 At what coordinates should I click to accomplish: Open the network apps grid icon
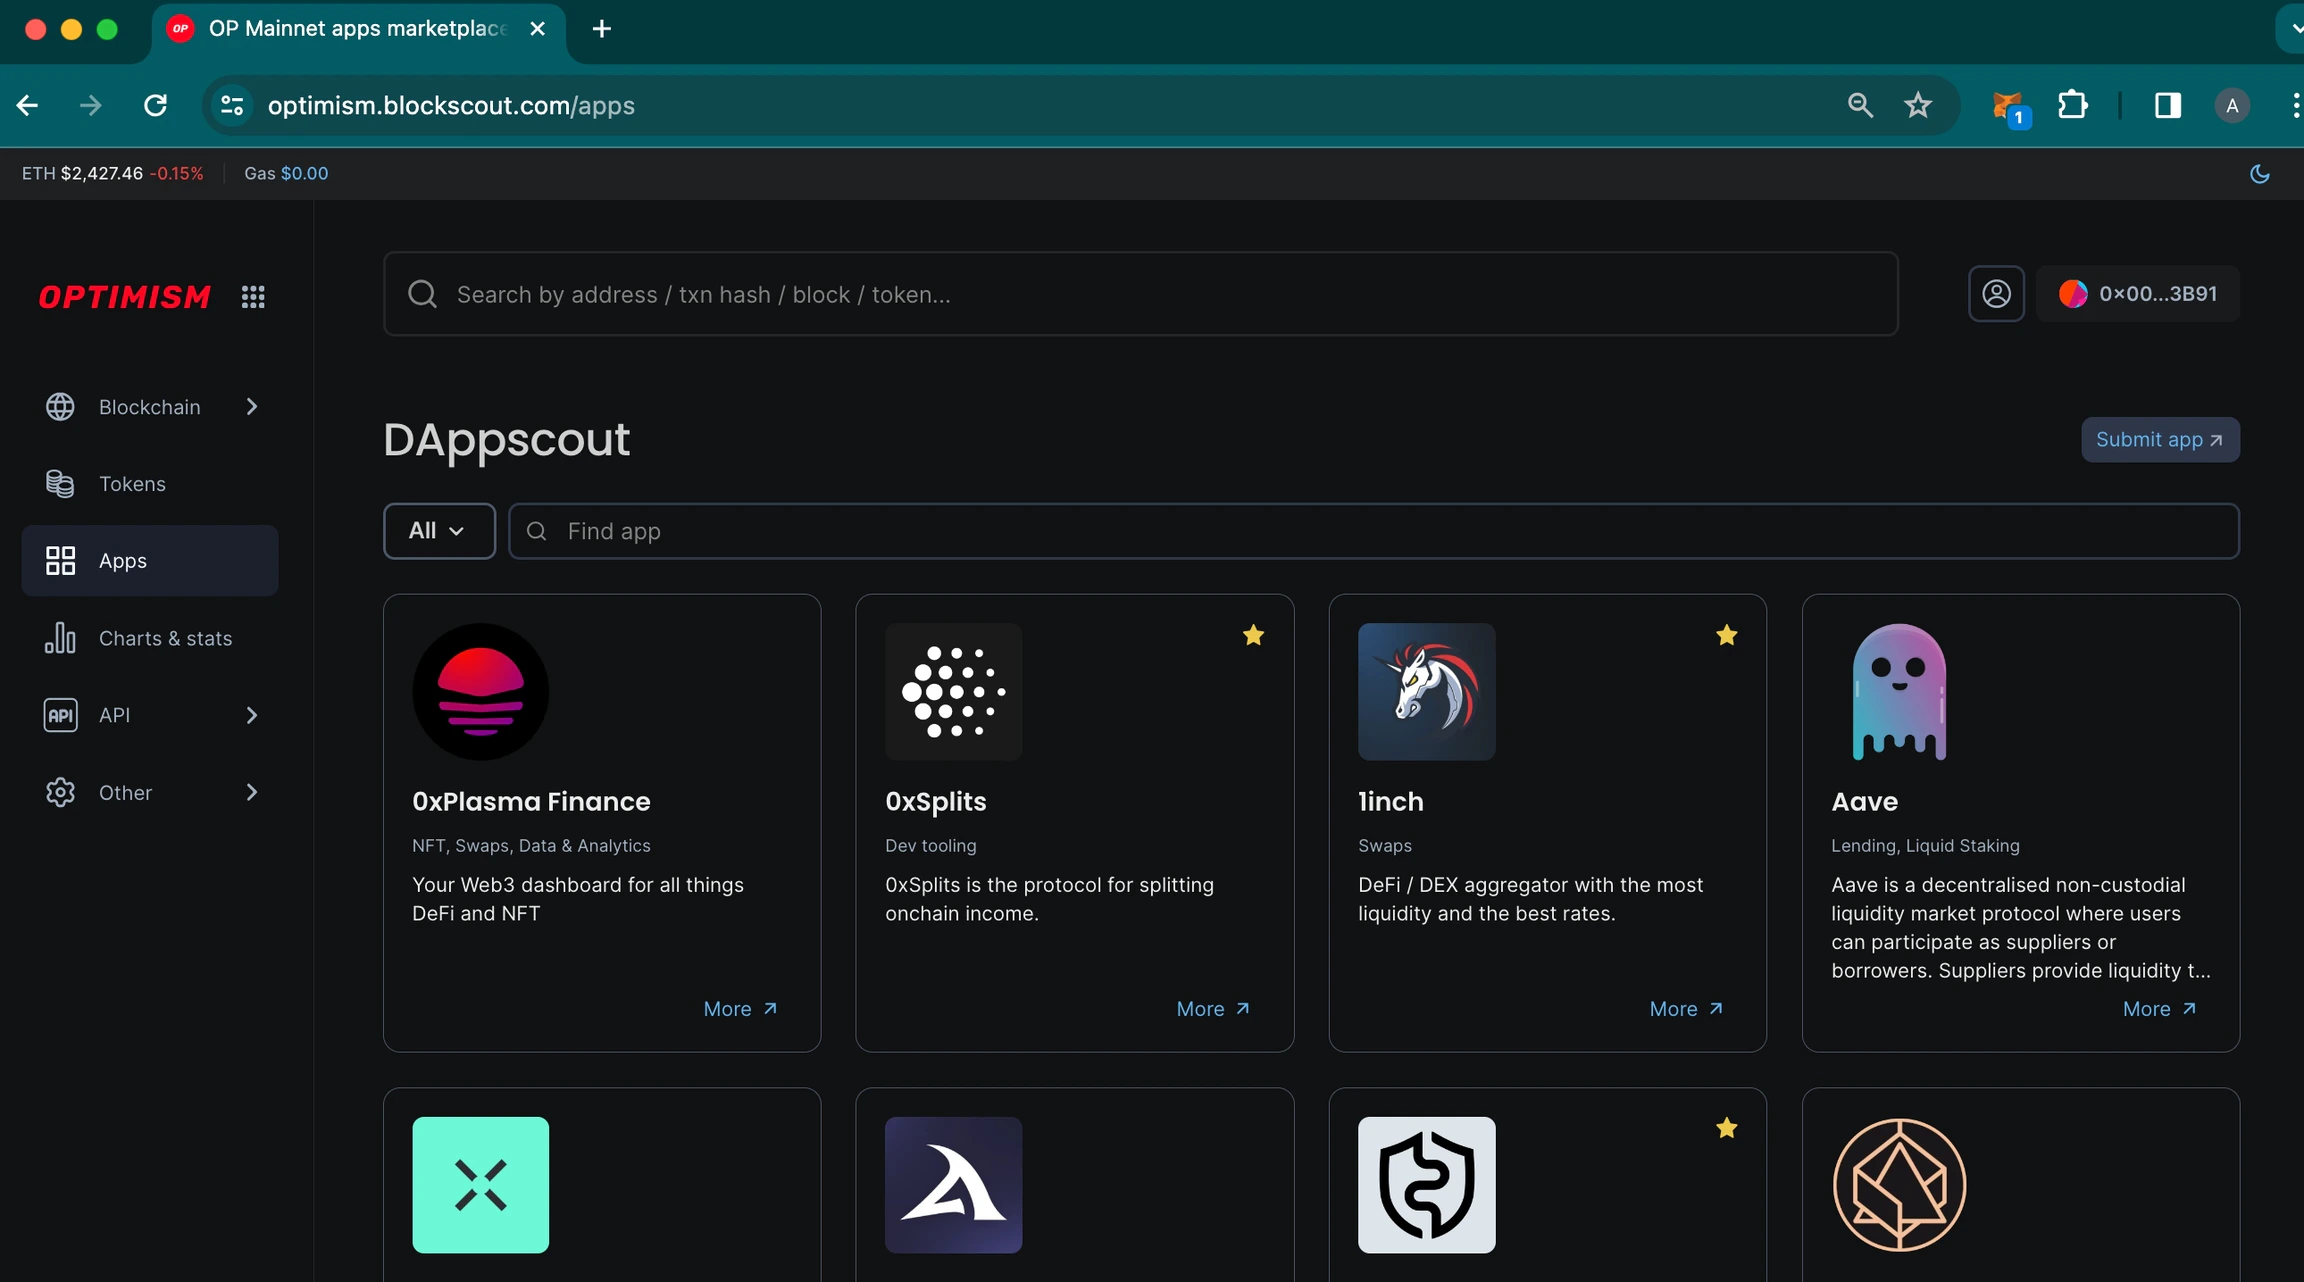click(x=253, y=297)
